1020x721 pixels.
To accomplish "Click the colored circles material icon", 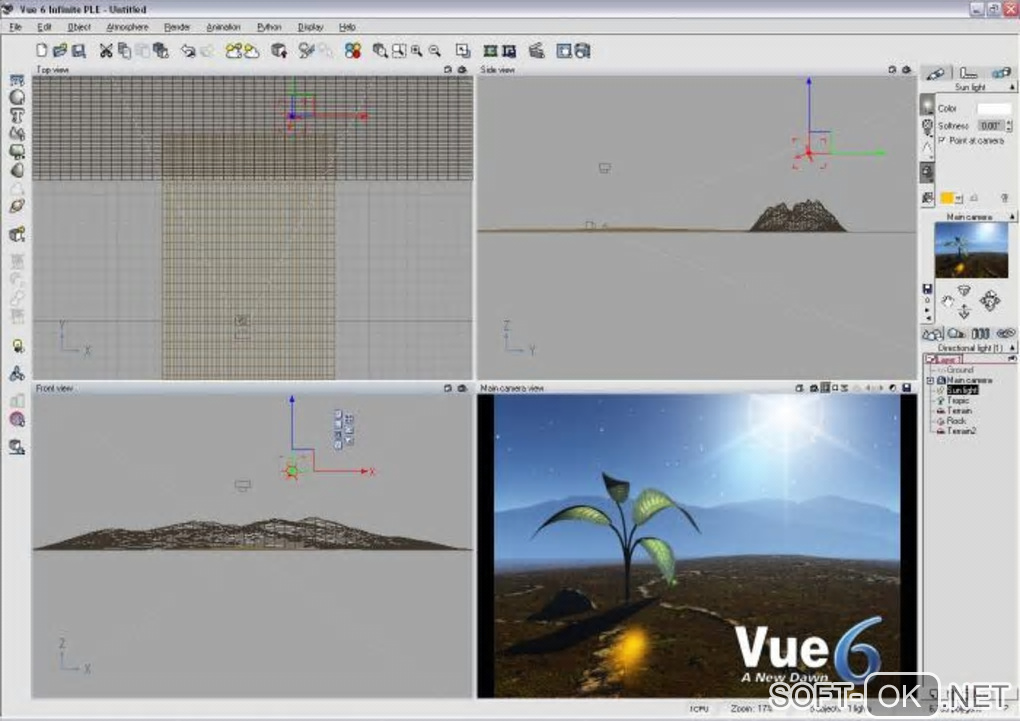I will tap(353, 51).
